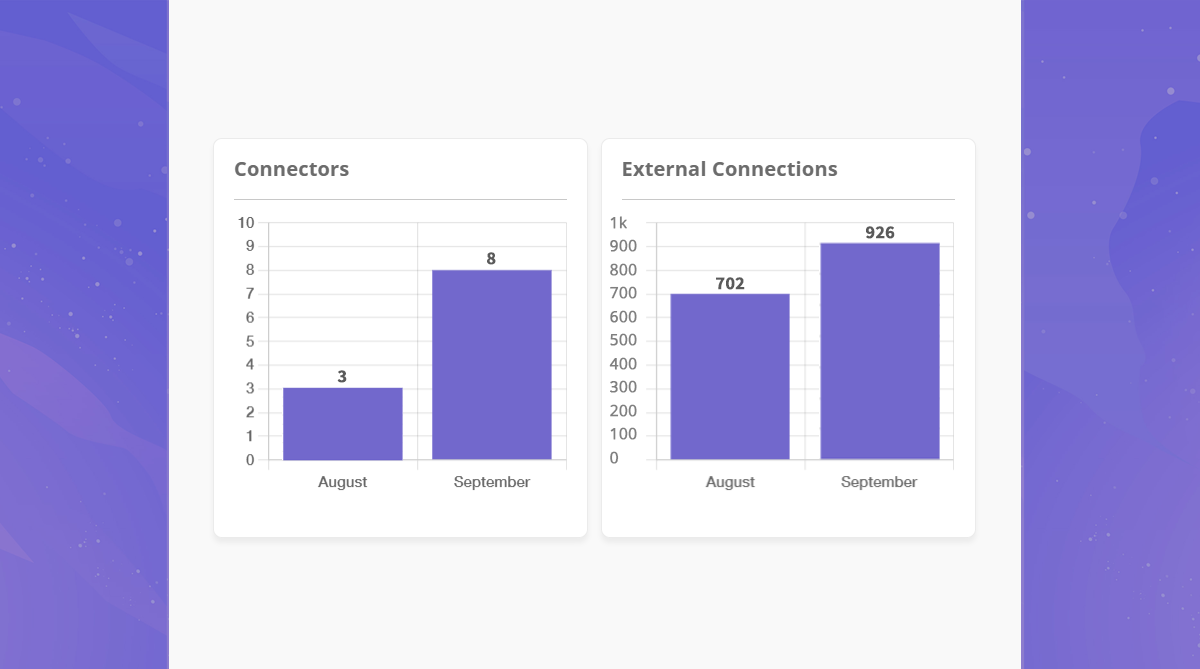This screenshot has height=669, width=1200.
Task: Click the 900 y-axis tick label
Action: pos(623,246)
